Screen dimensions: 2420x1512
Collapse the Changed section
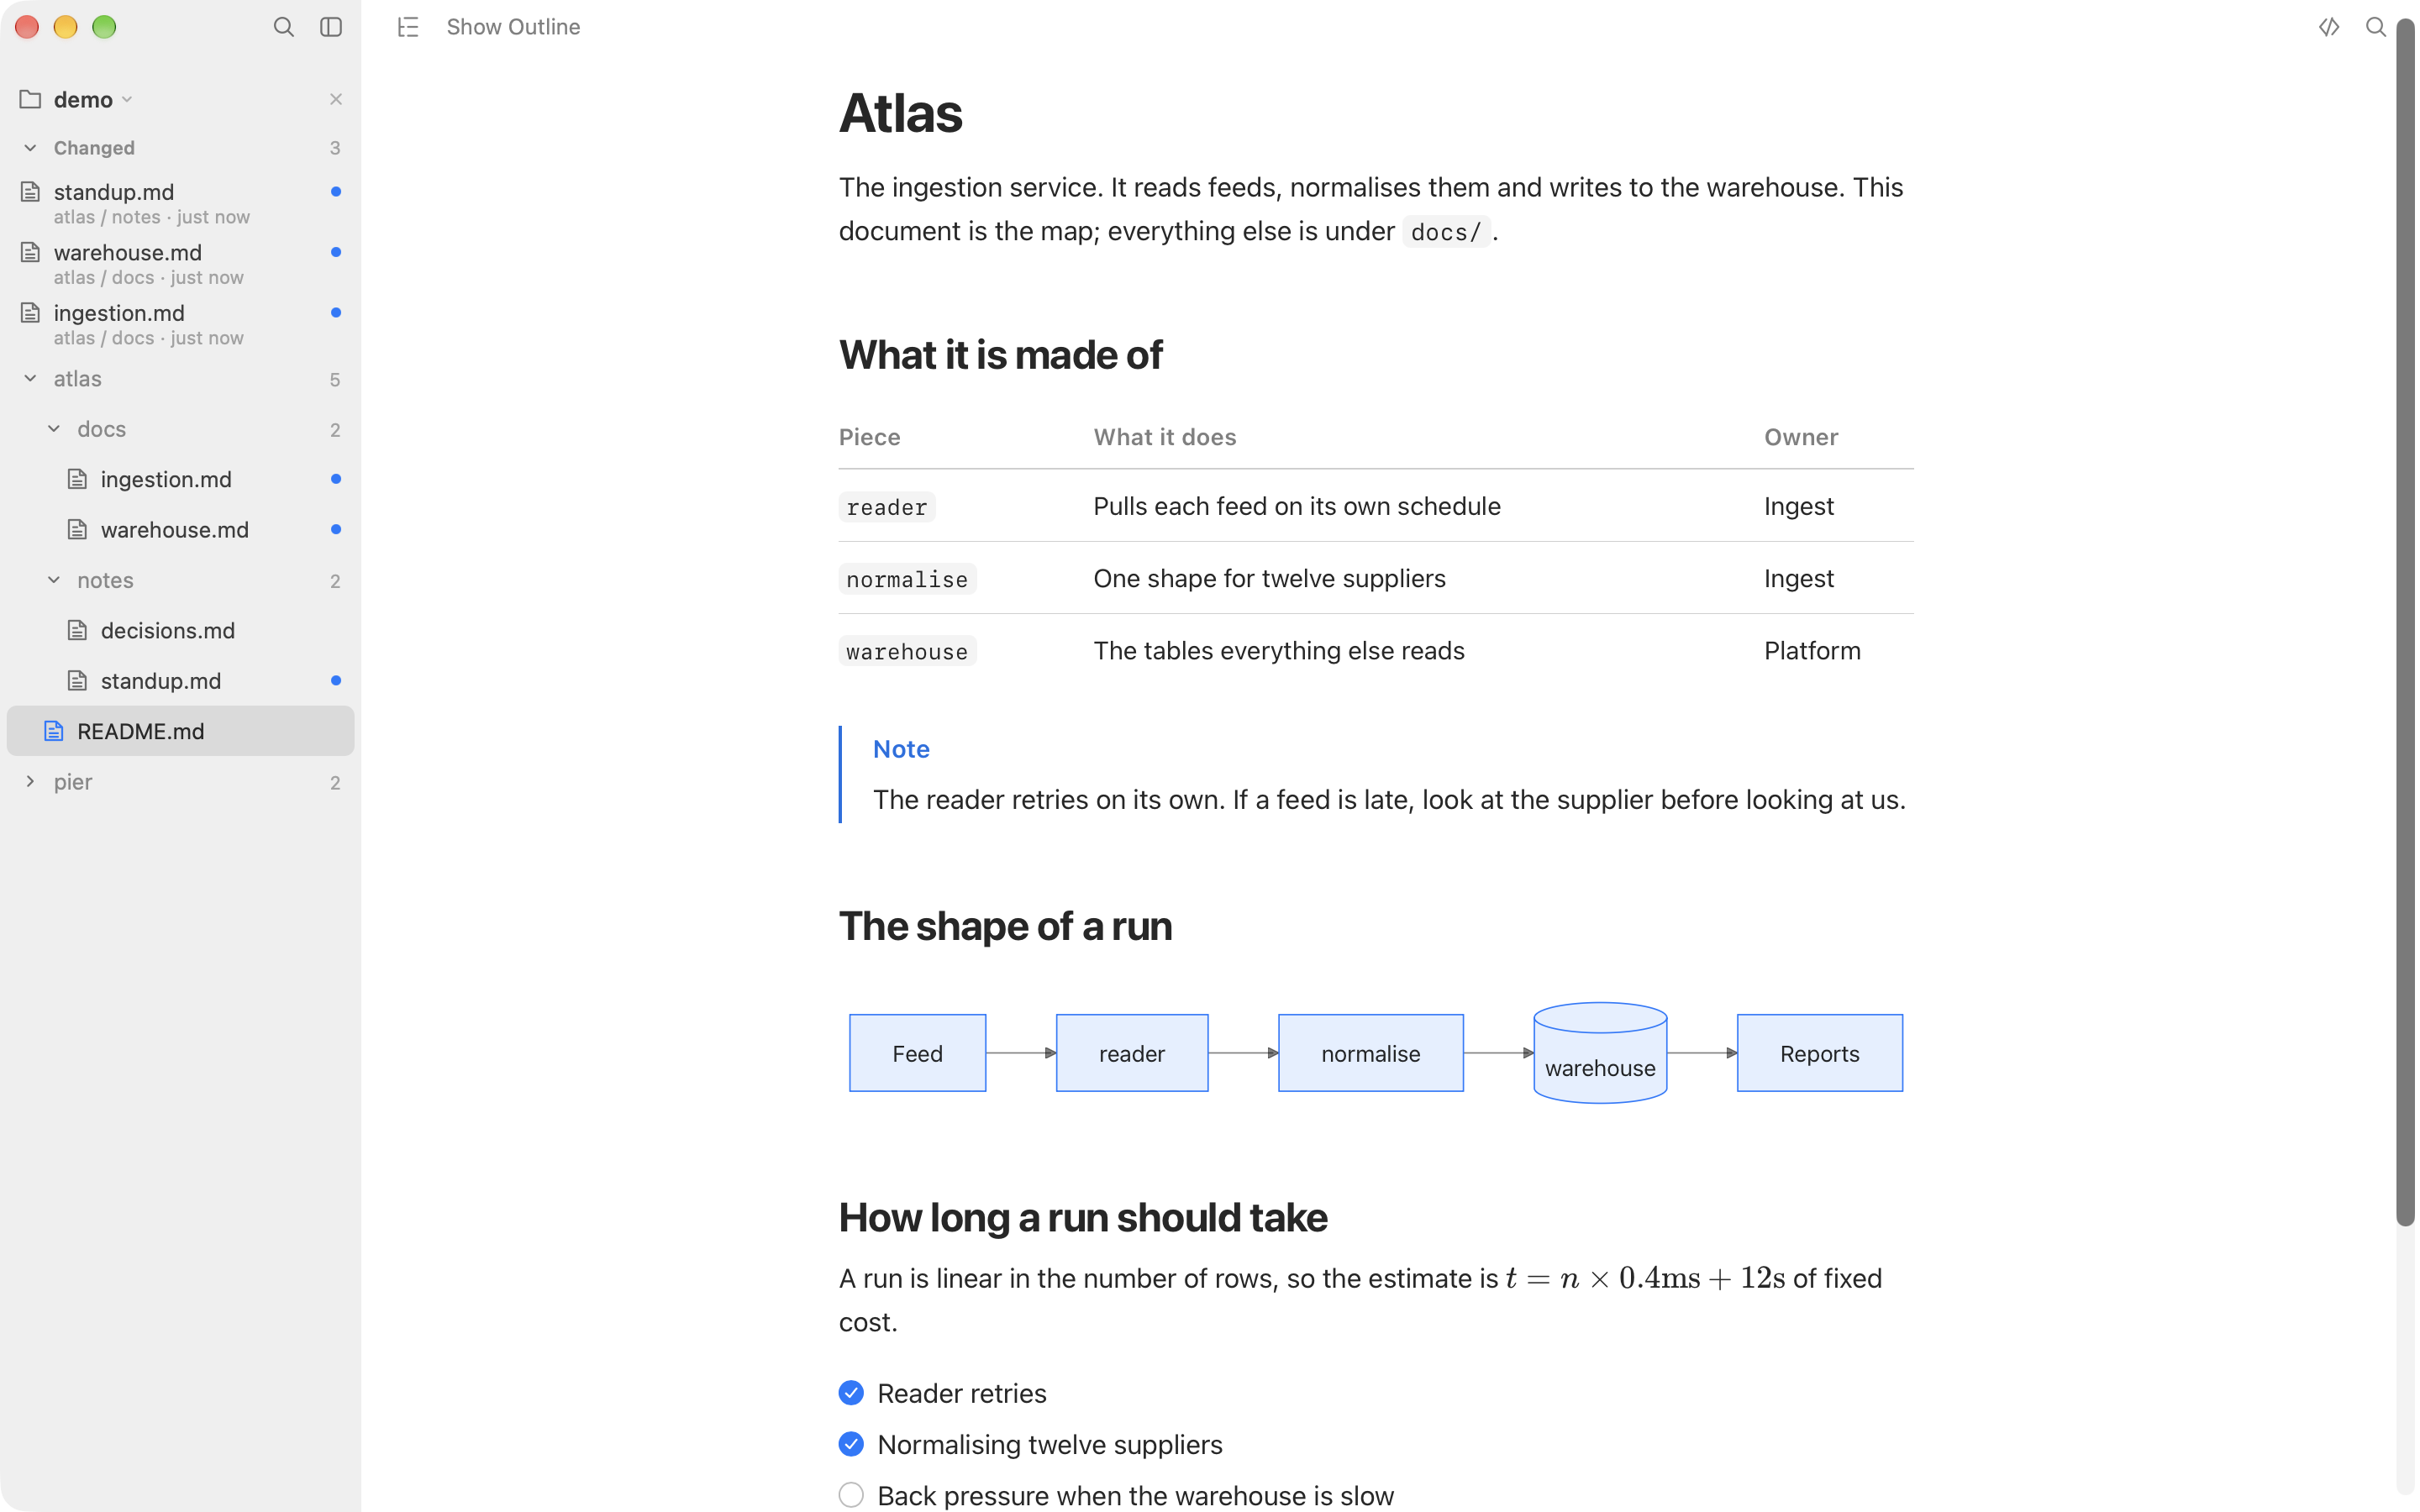[30, 148]
